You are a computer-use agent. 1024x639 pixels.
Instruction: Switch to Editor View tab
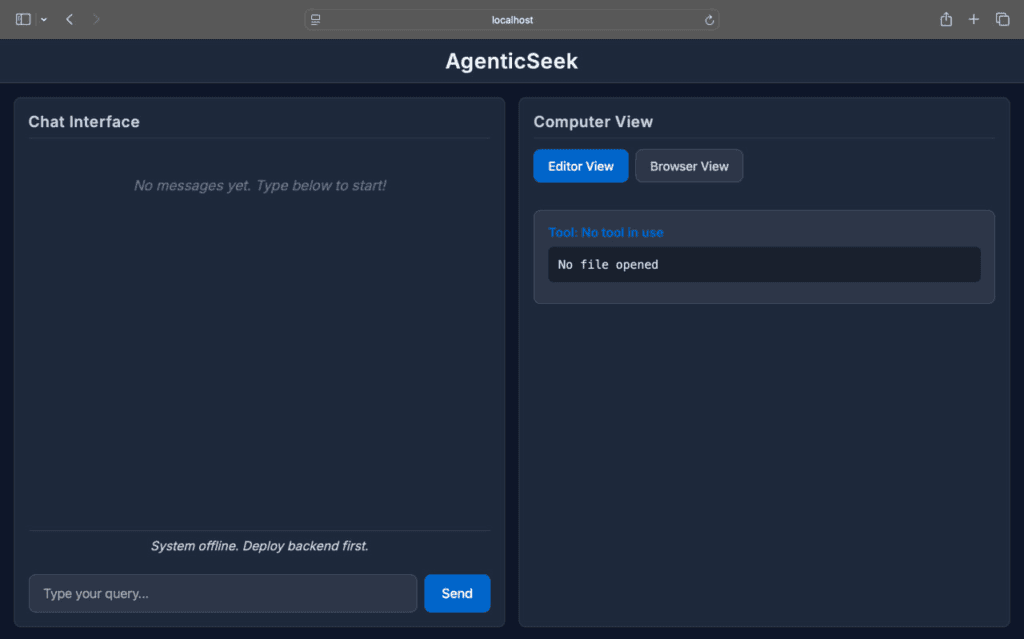[x=581, y=166]
